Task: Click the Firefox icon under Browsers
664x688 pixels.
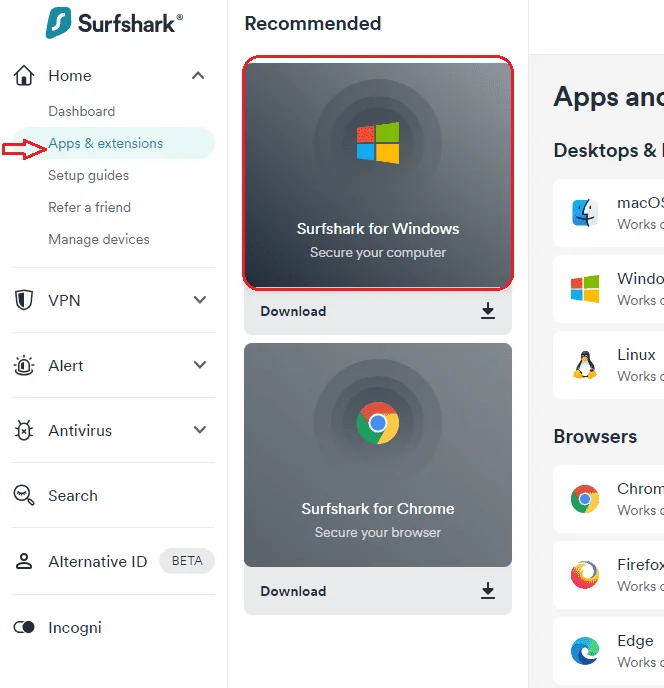Action: pyautogui.click(x=585, y=575)
